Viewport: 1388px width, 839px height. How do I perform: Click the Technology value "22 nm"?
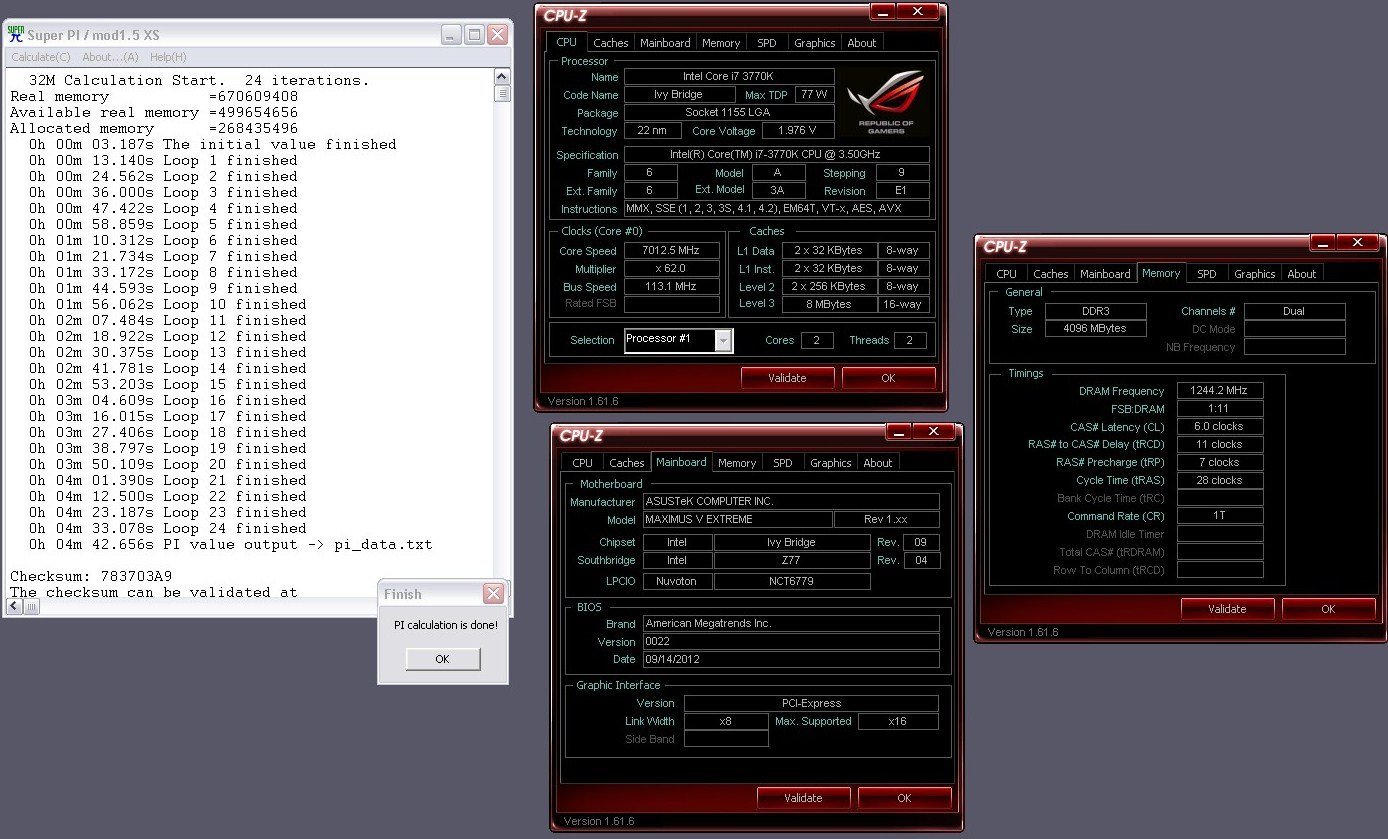click(x=653, y=131)
